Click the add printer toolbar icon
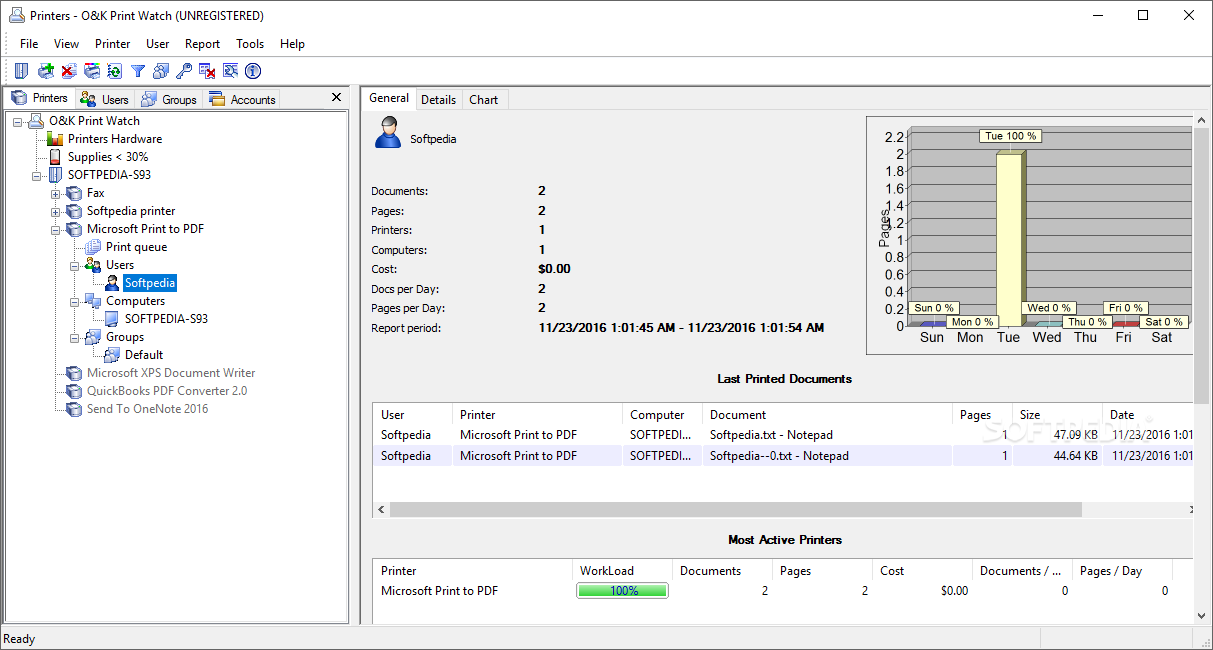The width and height of the screenshot is (1213, 650). (46, 71)
